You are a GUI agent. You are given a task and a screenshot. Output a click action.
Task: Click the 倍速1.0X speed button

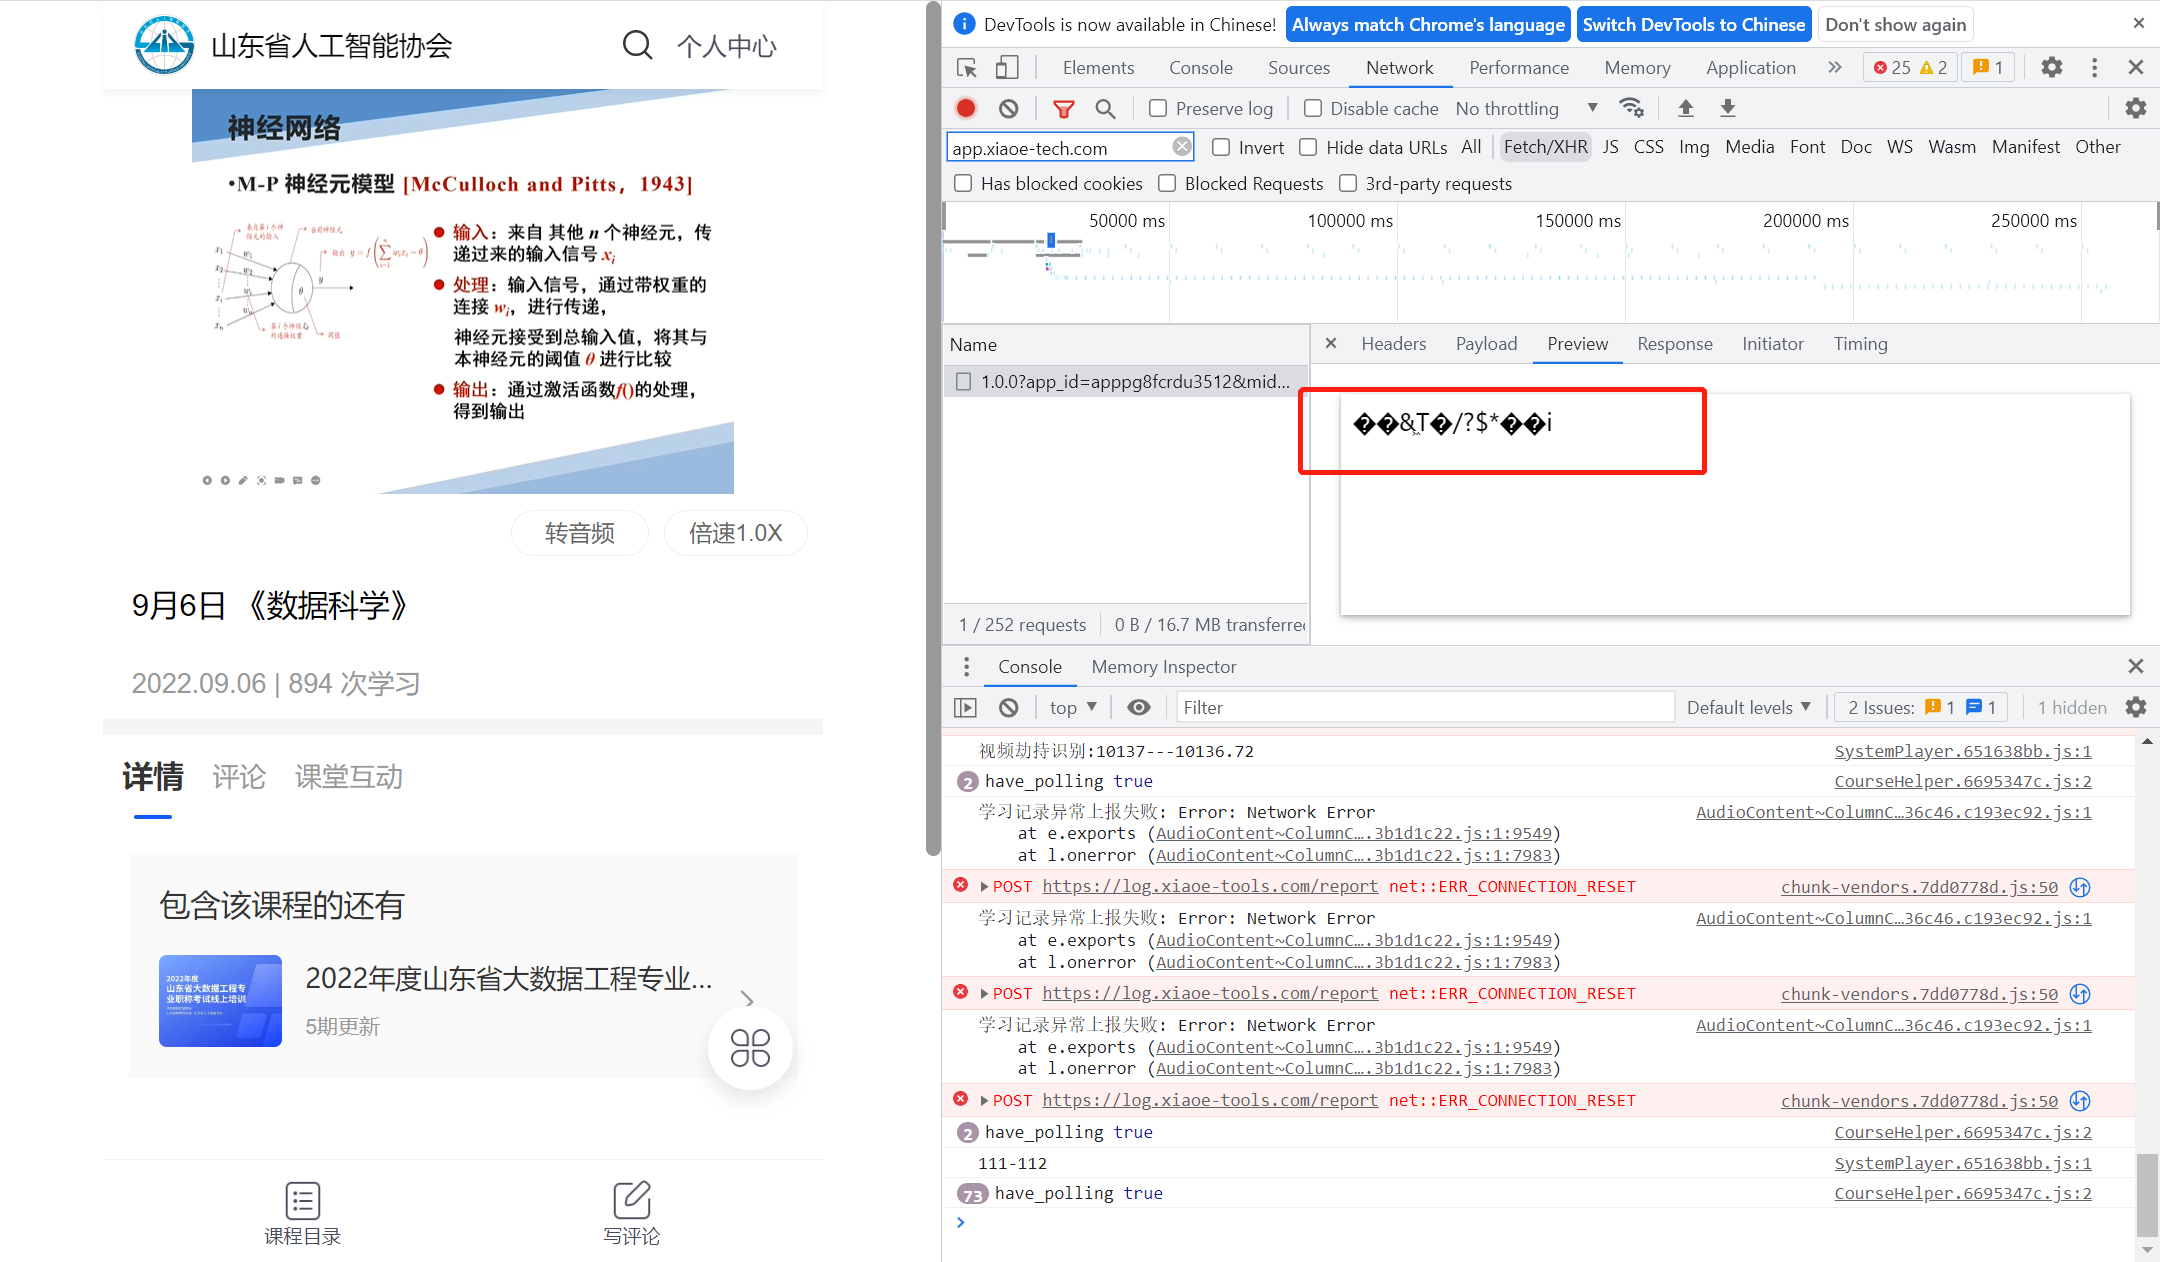pos(735,533)
